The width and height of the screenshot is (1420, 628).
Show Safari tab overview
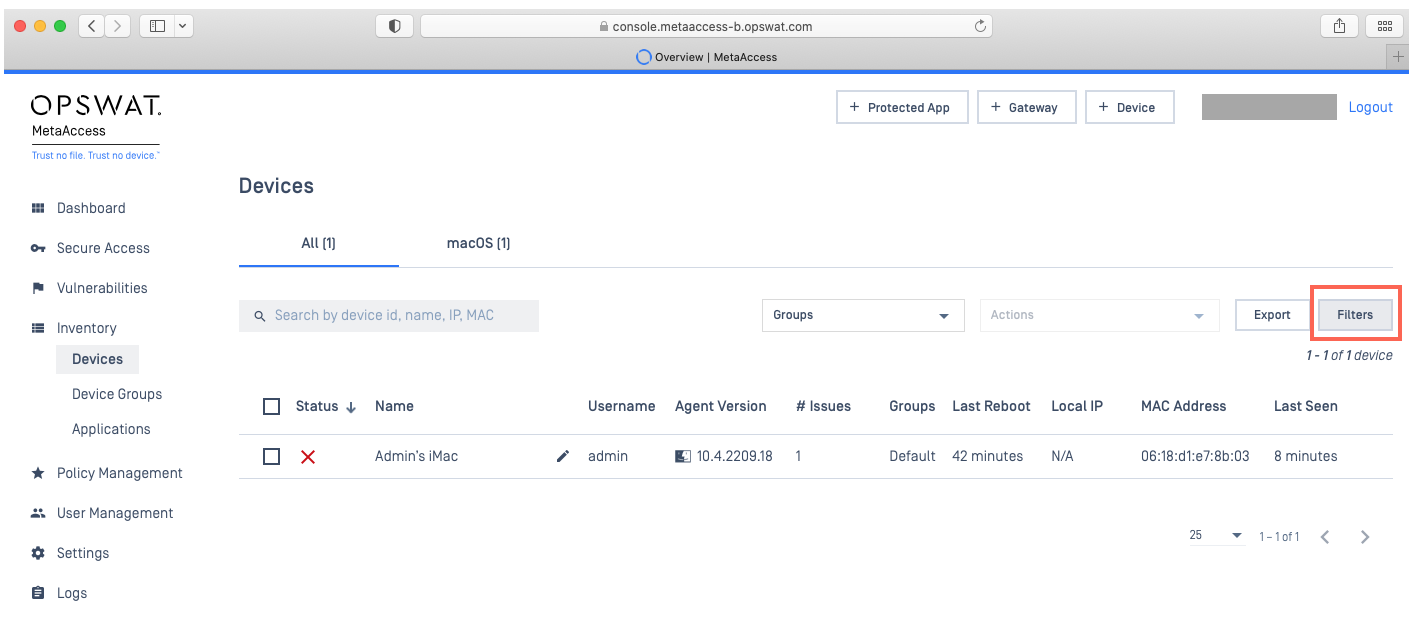[x=1385, y=26]
